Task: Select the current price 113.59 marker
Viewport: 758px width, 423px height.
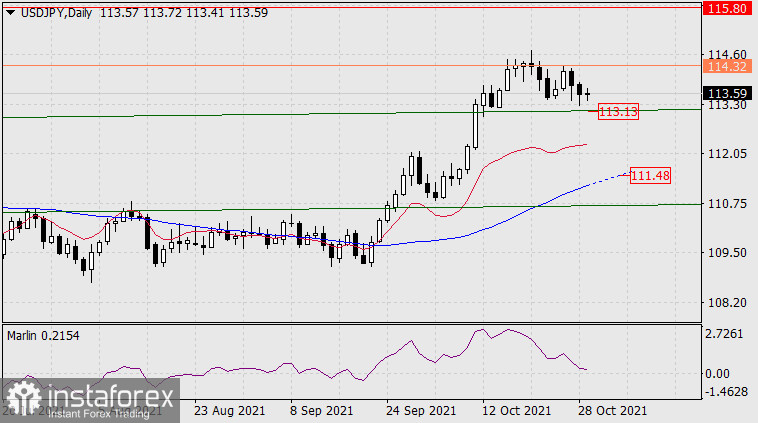Action: 727,91
